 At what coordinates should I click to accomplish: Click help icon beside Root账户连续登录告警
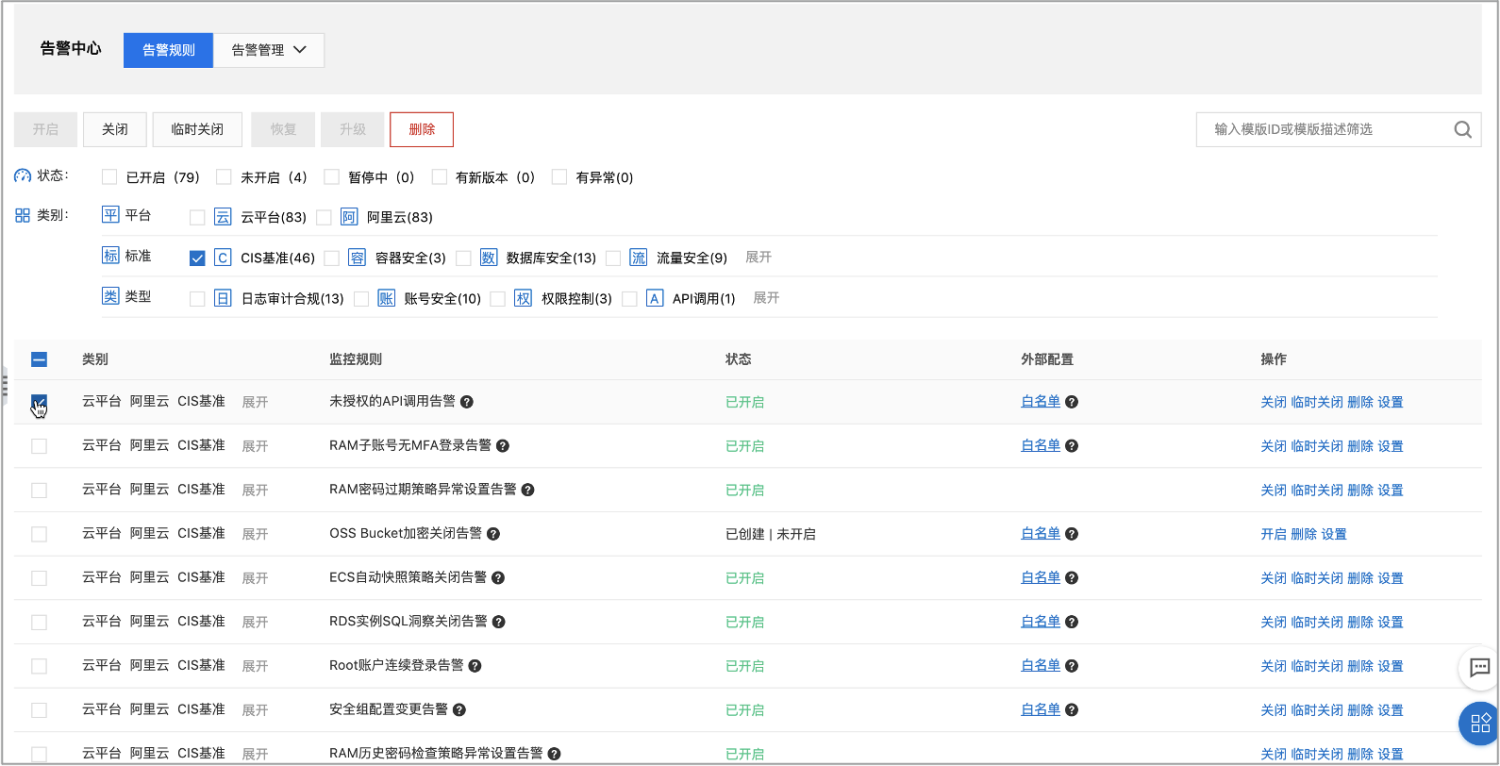(x=475, y=666)
